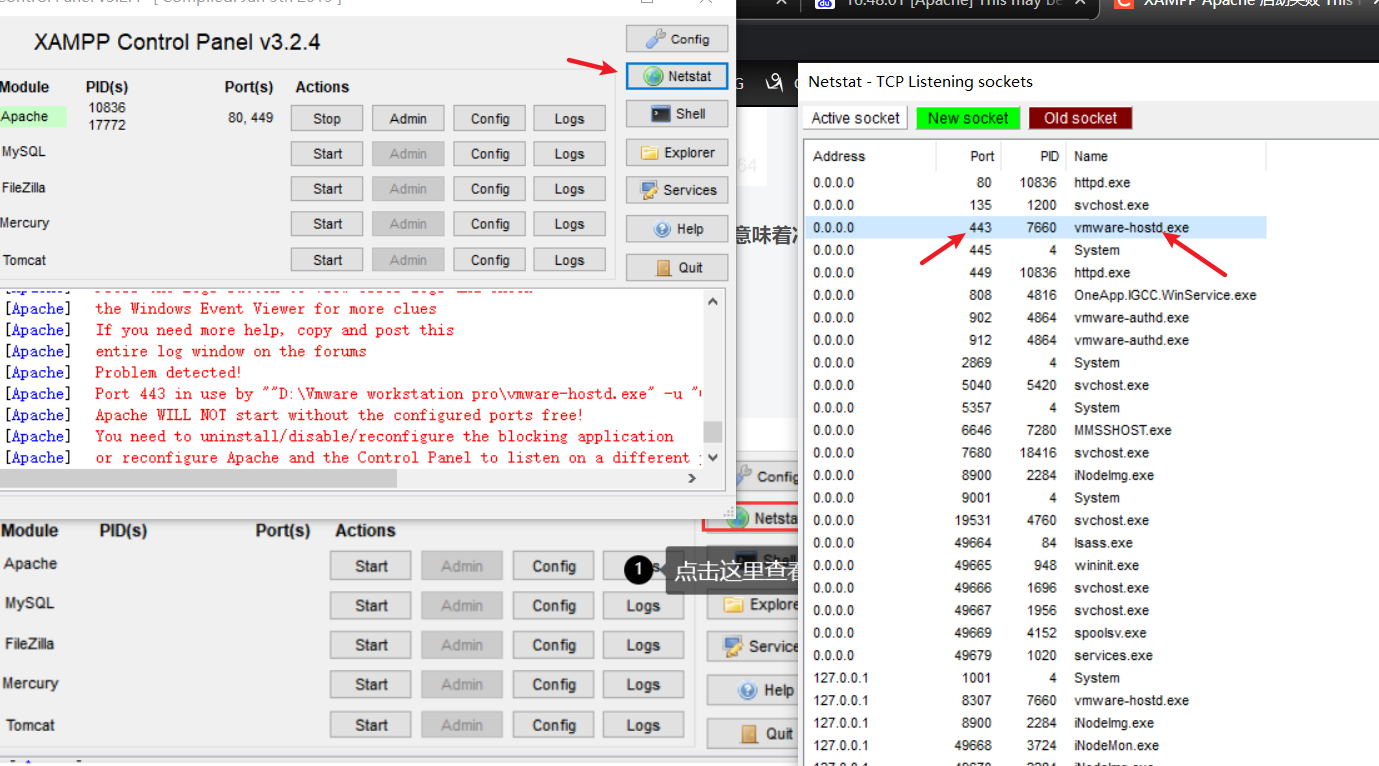Open Tomcat Config in XAMPP v3.2.4 panel

tap(490, 260)
